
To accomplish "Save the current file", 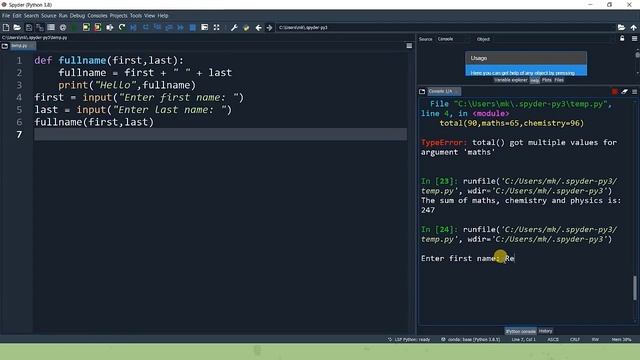I will 29,27.
